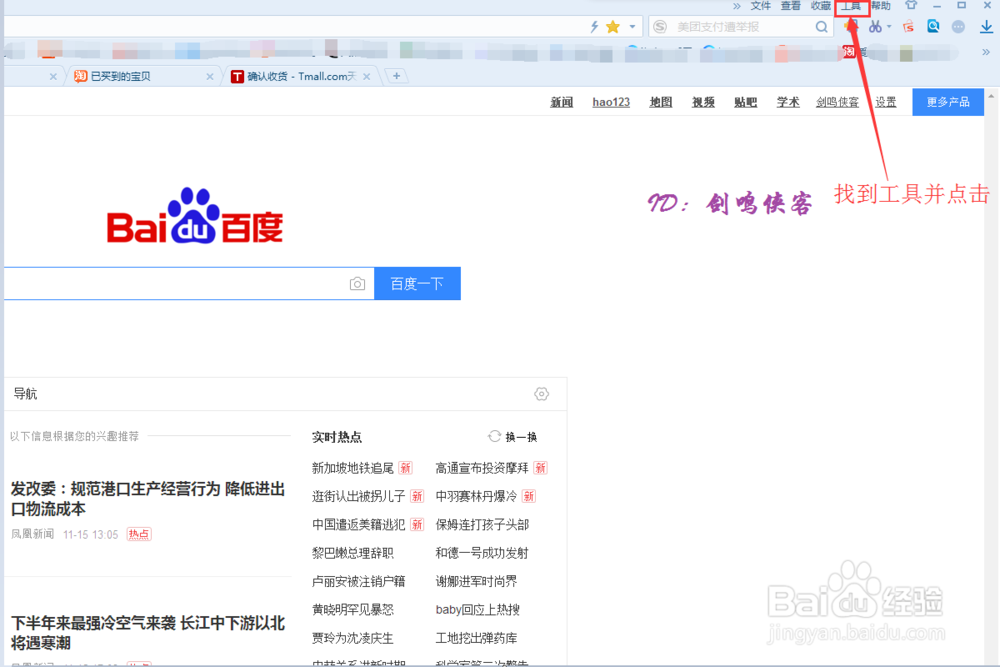Click the favorites star icon on the toolbar

point(612,26)
